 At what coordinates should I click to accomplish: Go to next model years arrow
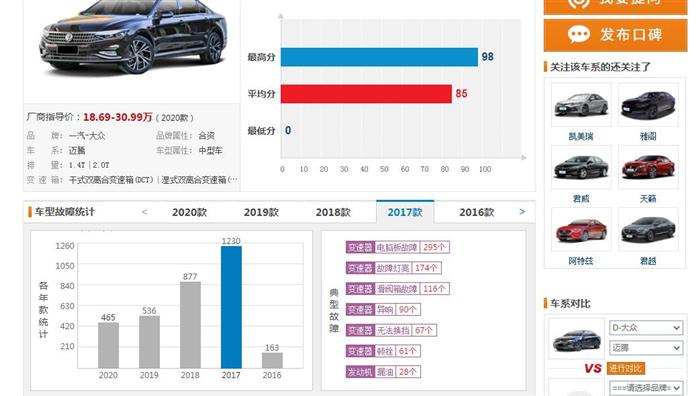point(522,212)
